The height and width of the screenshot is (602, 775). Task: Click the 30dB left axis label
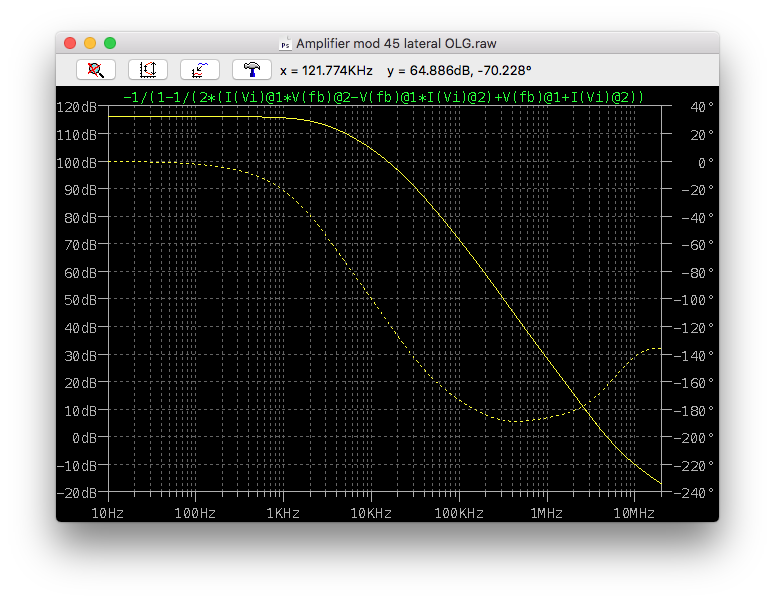tap(81, 355)
